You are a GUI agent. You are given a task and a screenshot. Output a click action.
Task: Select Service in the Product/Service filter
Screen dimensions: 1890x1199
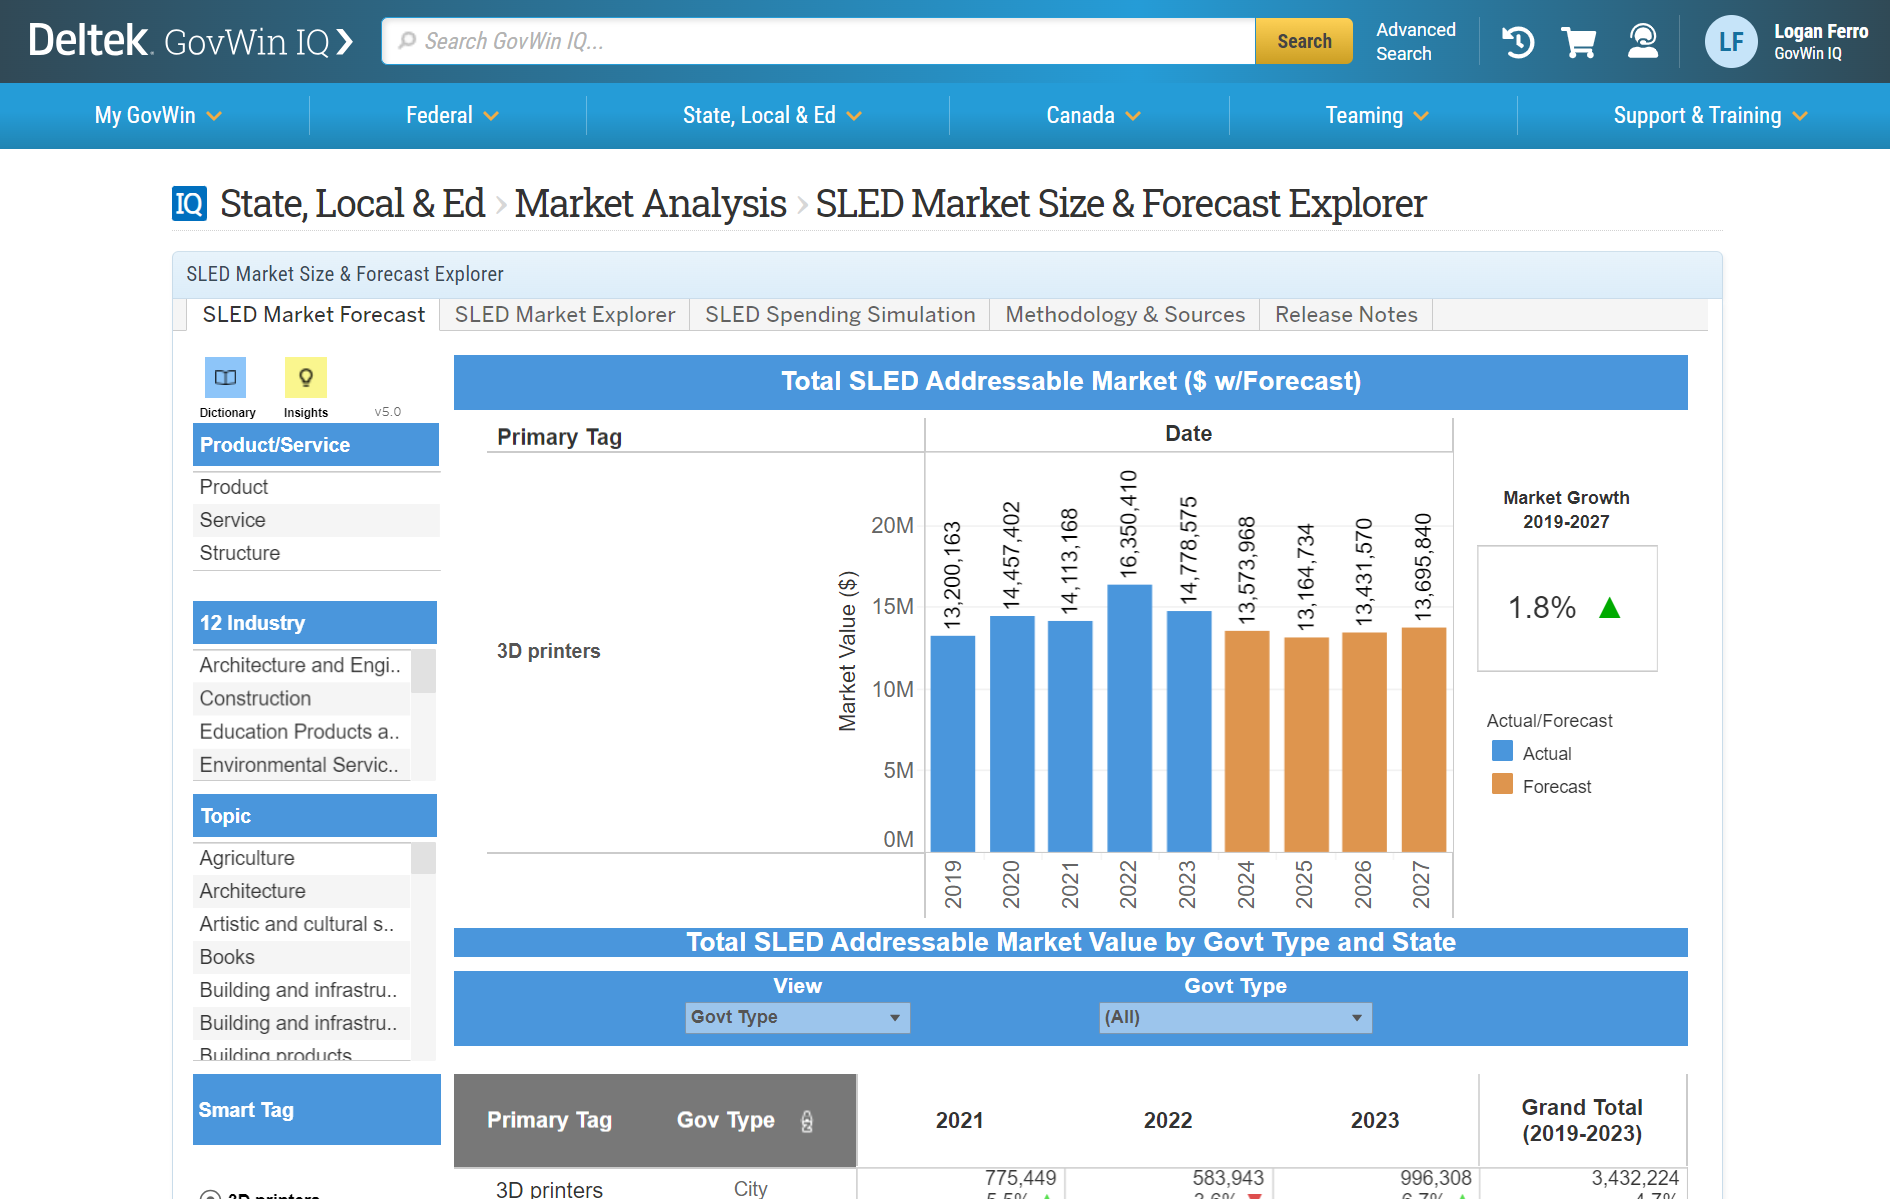233,520
